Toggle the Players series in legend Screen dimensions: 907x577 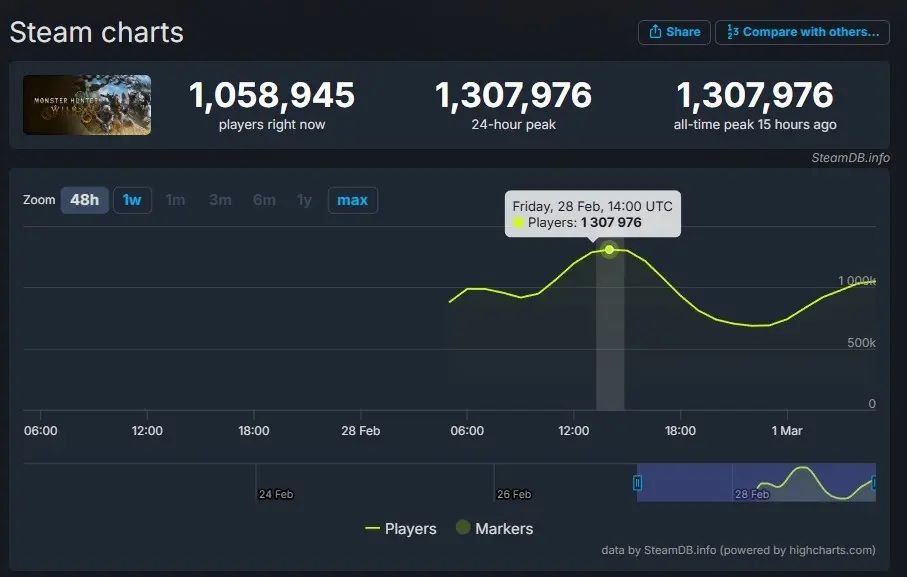[x=401, y=528]
